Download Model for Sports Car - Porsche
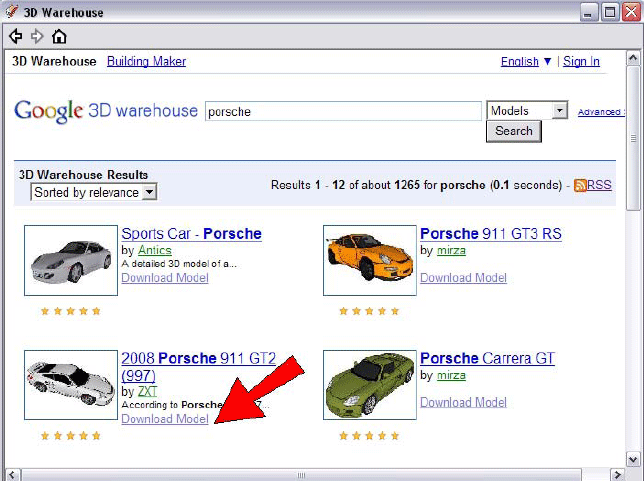This screenshot has width=644, height=481. [x=165, y=278]
